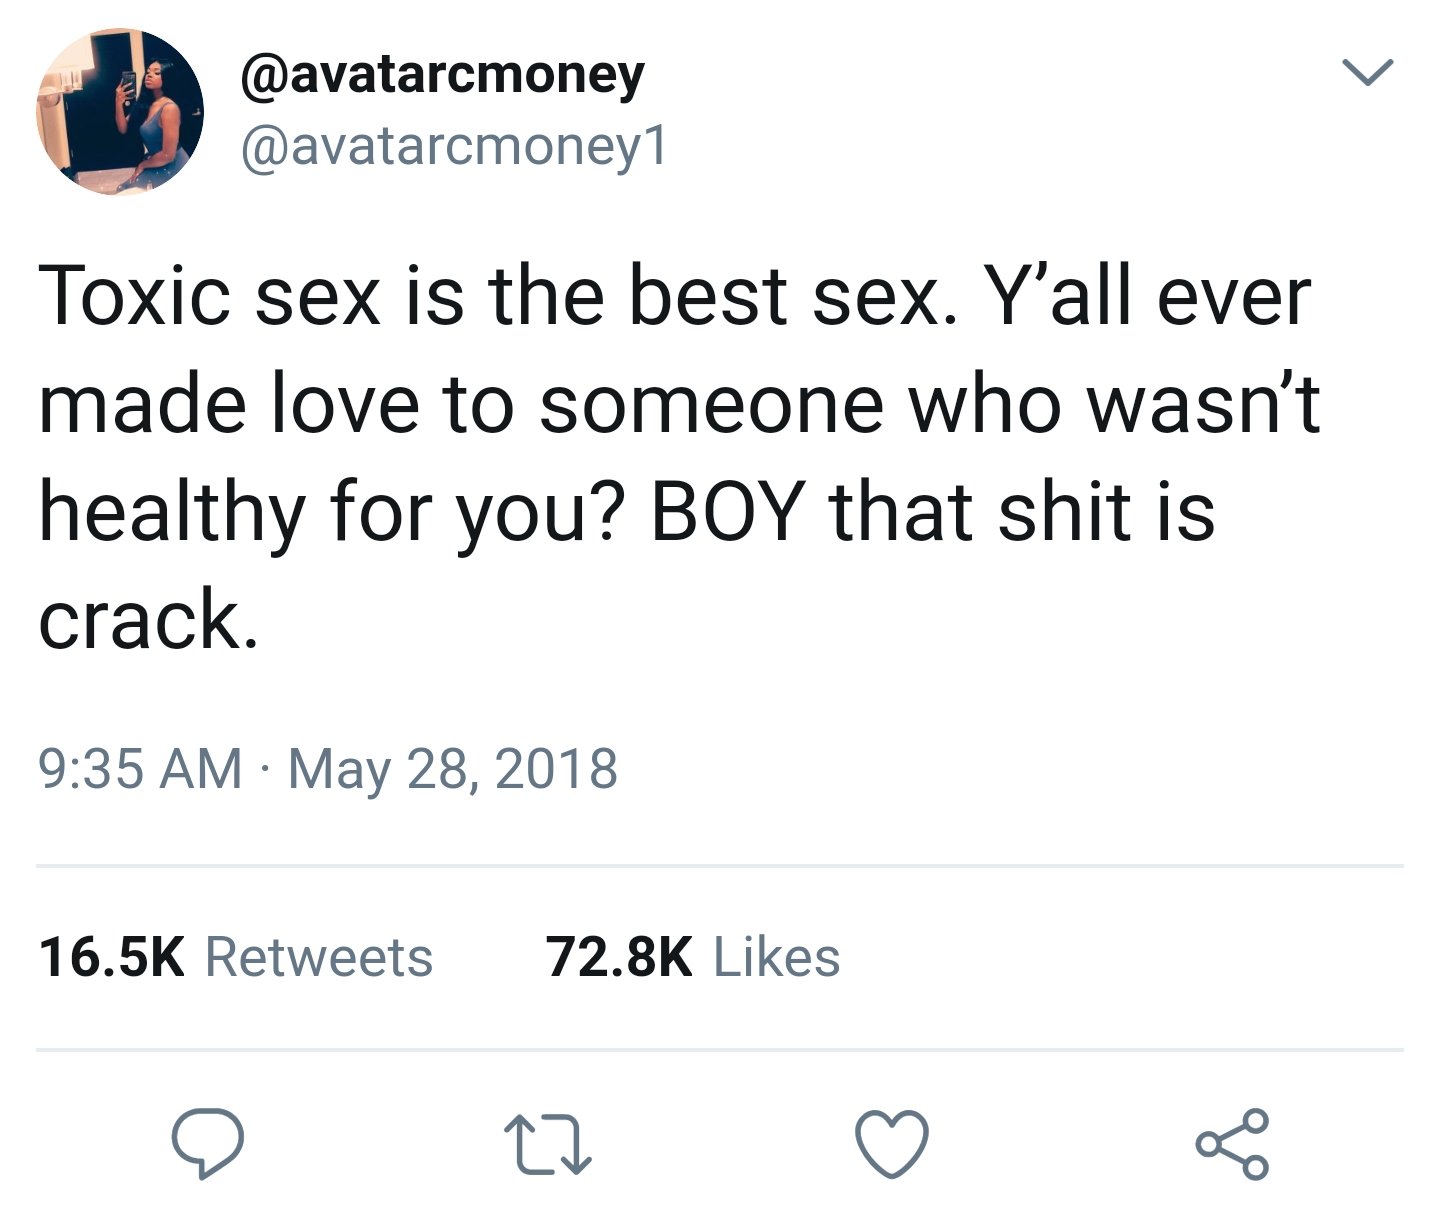
Task: Select the tweet's first text line
Action: coord(675,297)
